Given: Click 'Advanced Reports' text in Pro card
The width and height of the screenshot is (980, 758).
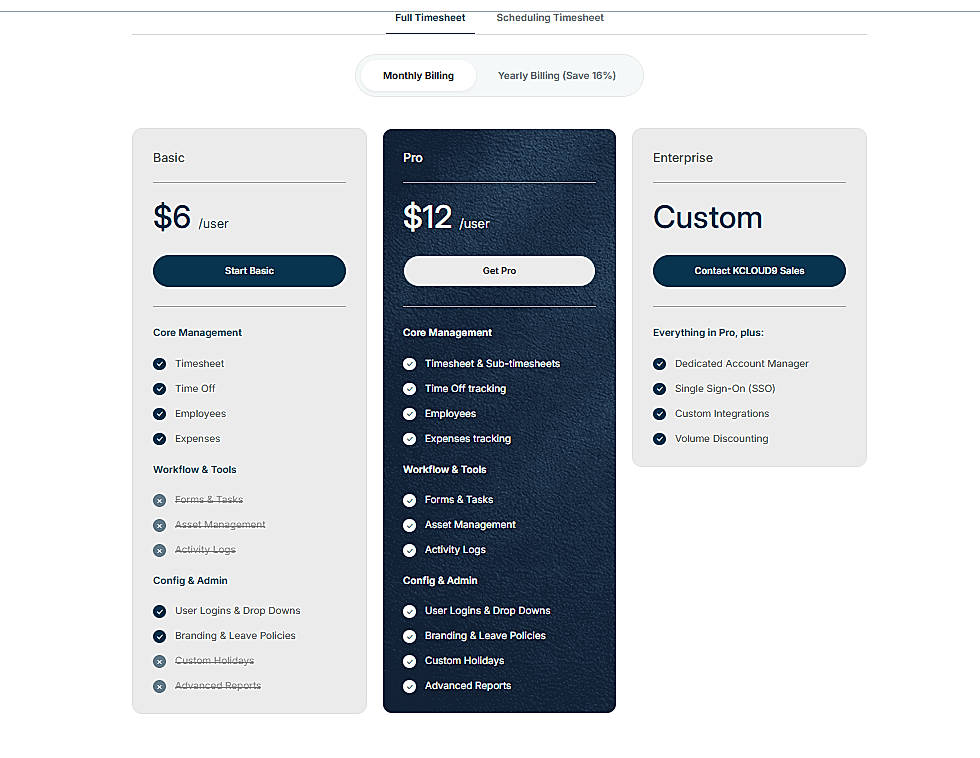Looking at the screenshot, I should (468, 686).
